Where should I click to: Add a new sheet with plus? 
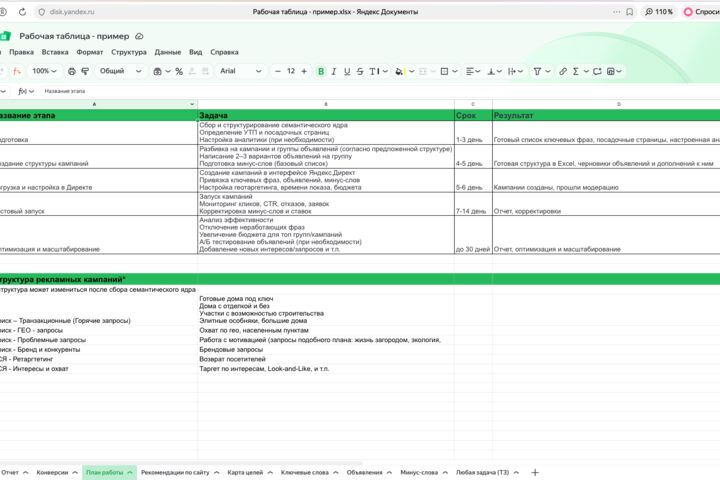(534, 472)
